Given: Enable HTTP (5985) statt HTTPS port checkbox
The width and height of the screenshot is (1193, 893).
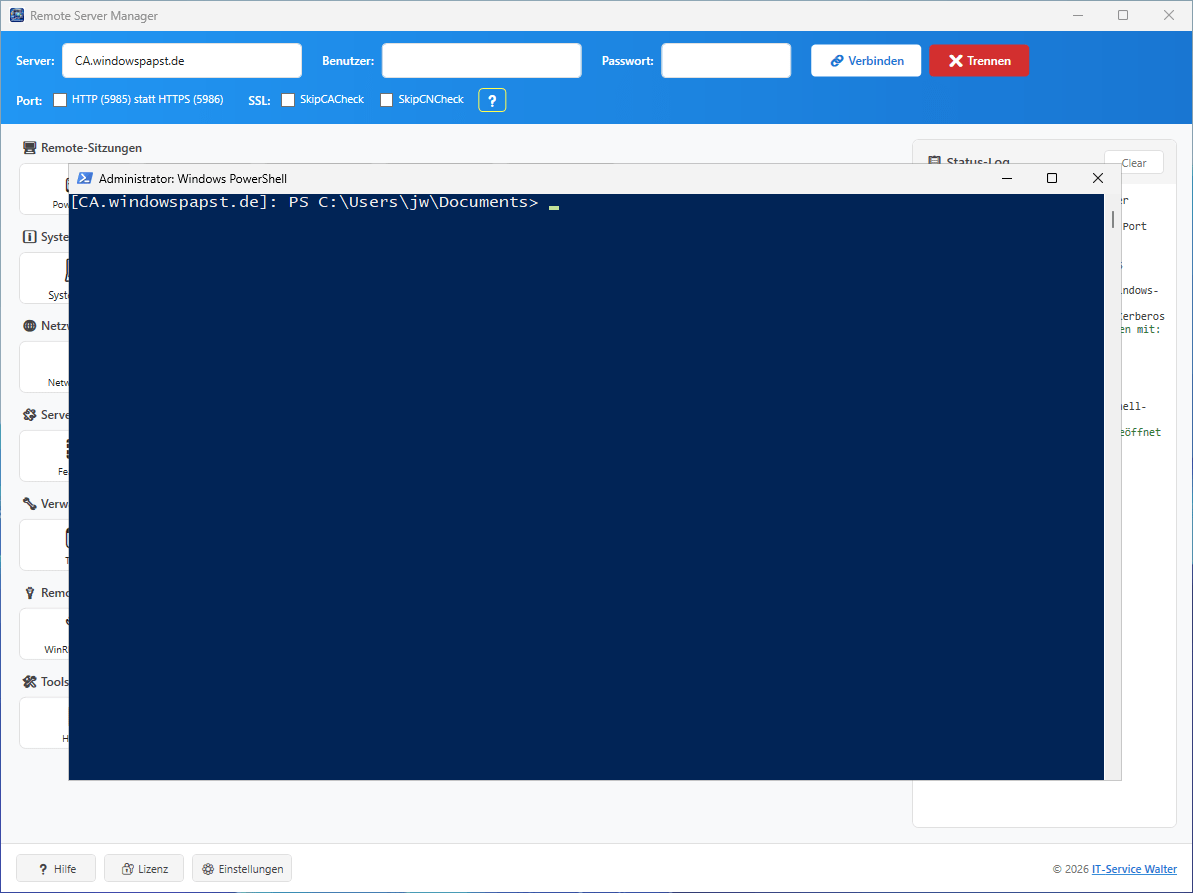Looking at the screenshot, I should [60, 100].
